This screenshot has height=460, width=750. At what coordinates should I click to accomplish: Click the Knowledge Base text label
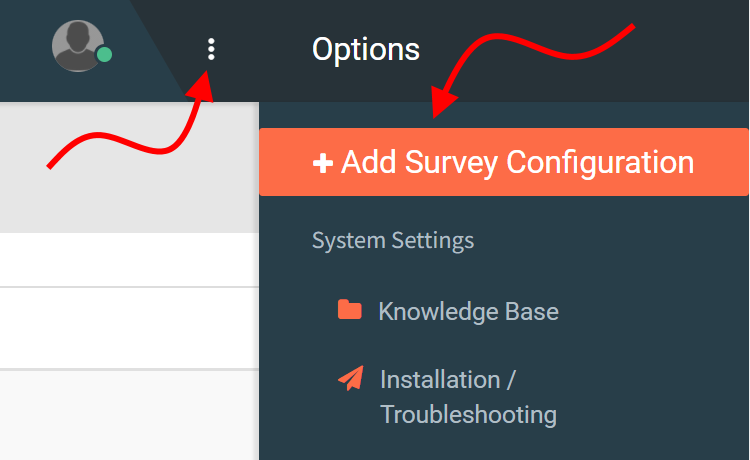468,312
